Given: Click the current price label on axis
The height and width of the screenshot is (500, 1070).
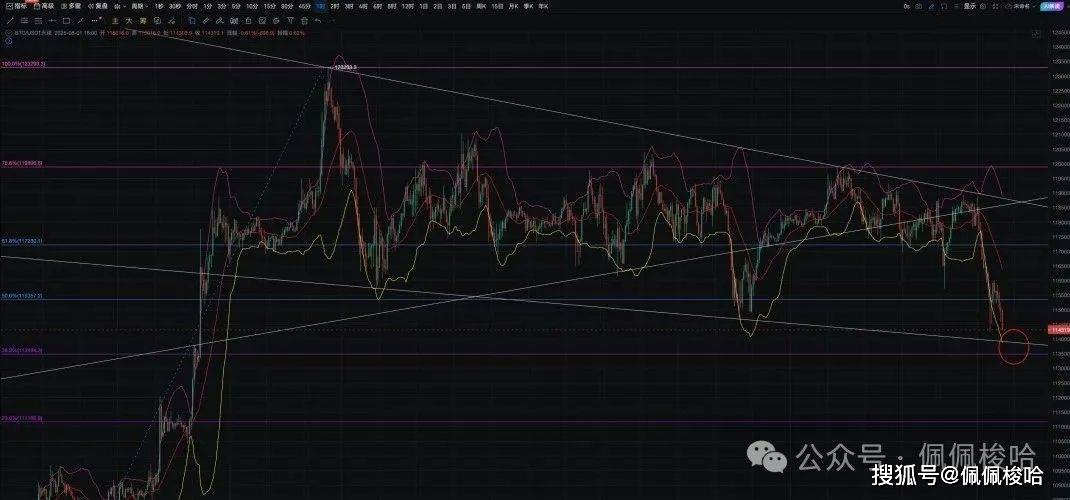Looking at the screenshot, I should click(1058, 329).
